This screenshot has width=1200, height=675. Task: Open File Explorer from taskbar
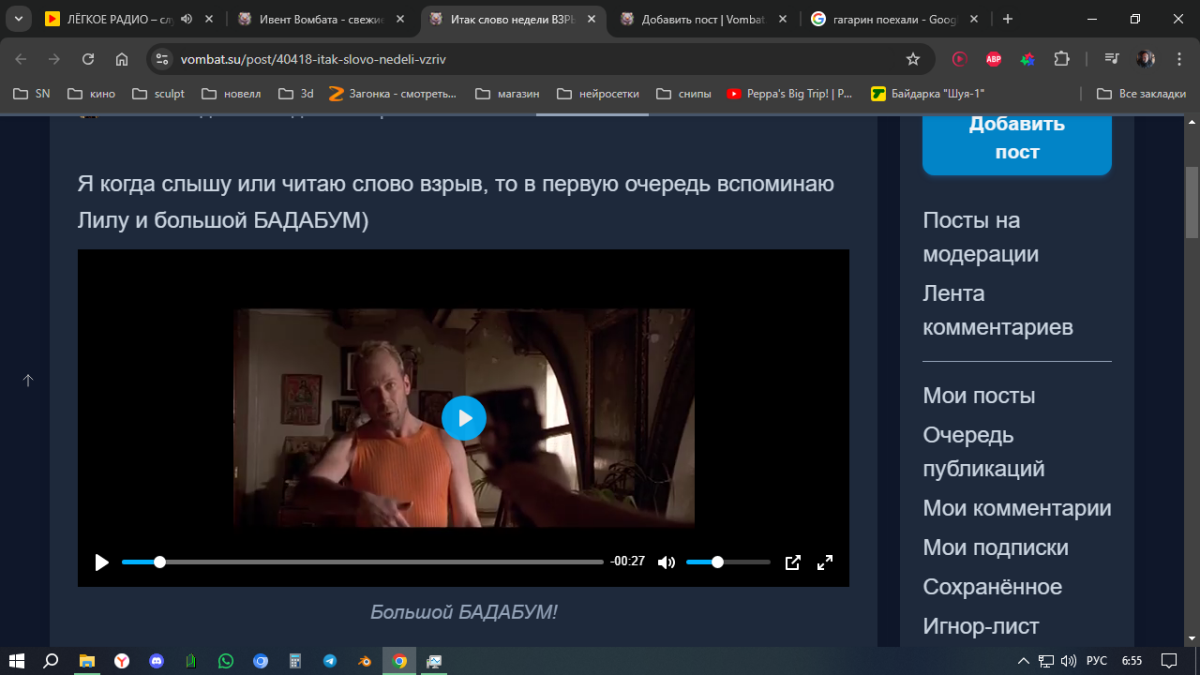(87, 661)
